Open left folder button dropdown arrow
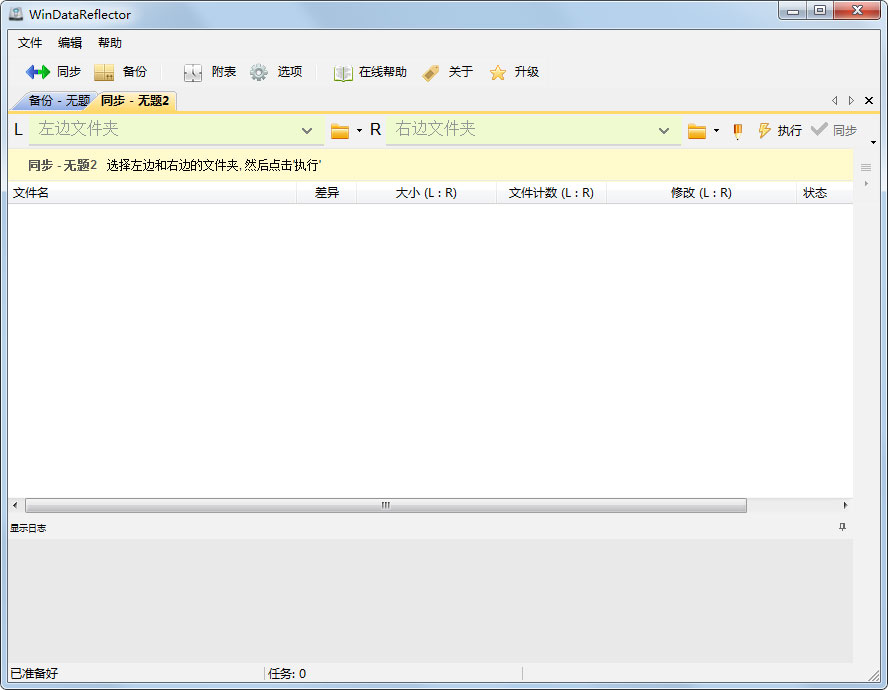 coord(359,131)
